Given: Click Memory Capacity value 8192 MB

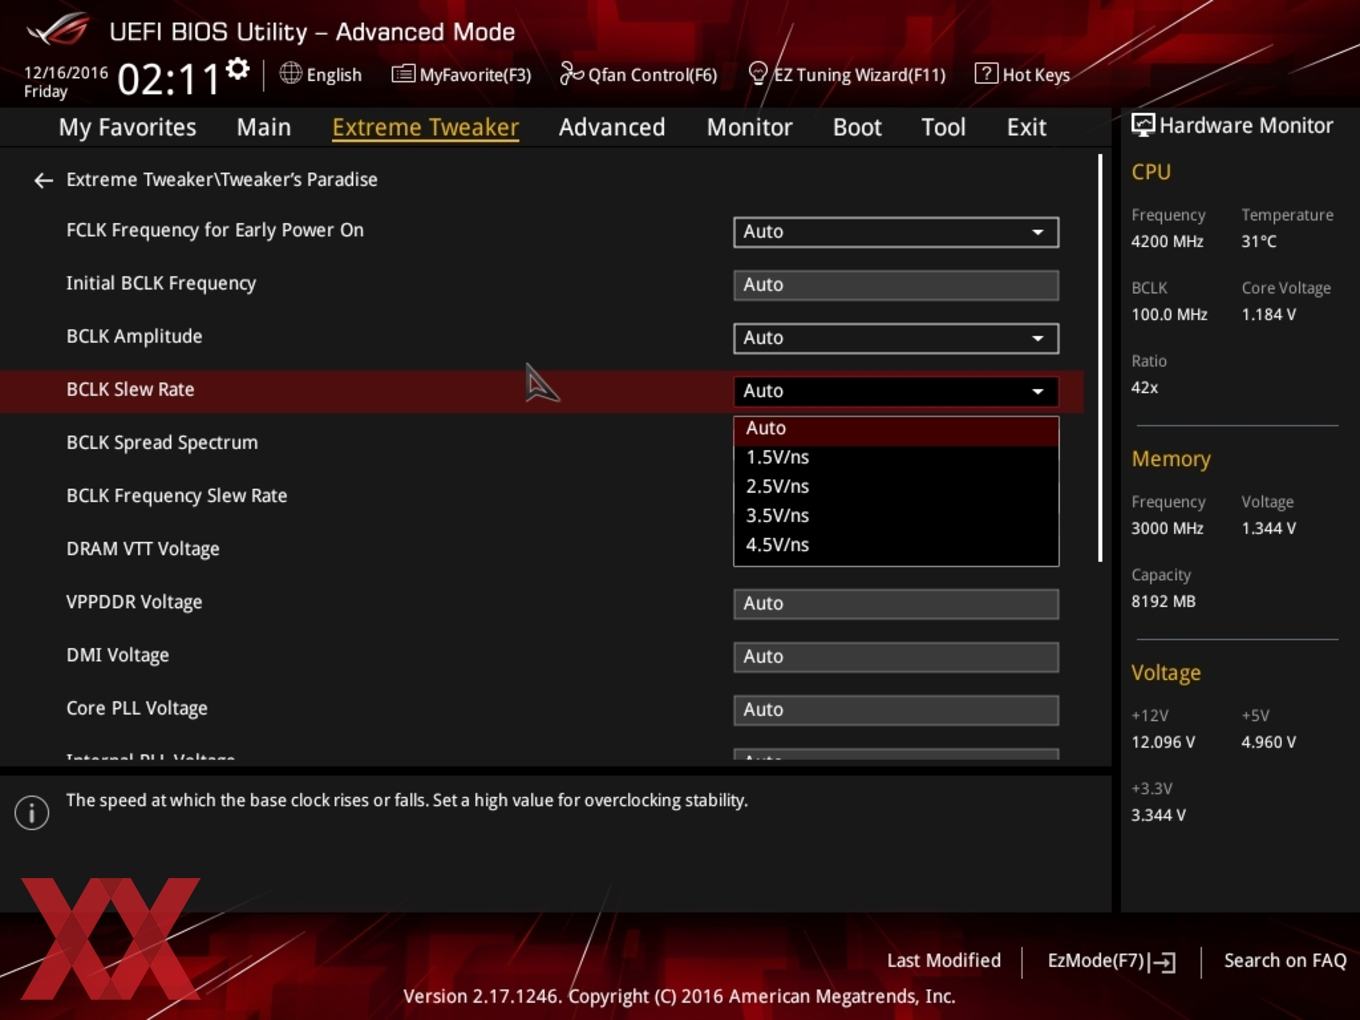Looking at the screenshot, I should (x=1163, y=602).
